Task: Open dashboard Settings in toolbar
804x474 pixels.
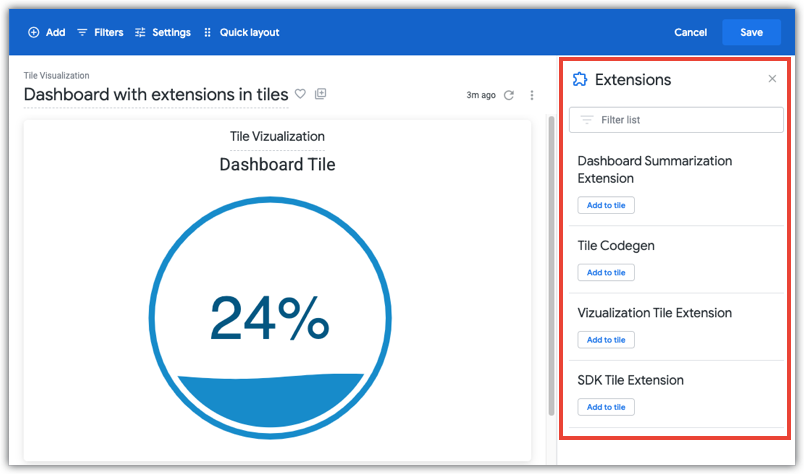Action: (163, 32)
